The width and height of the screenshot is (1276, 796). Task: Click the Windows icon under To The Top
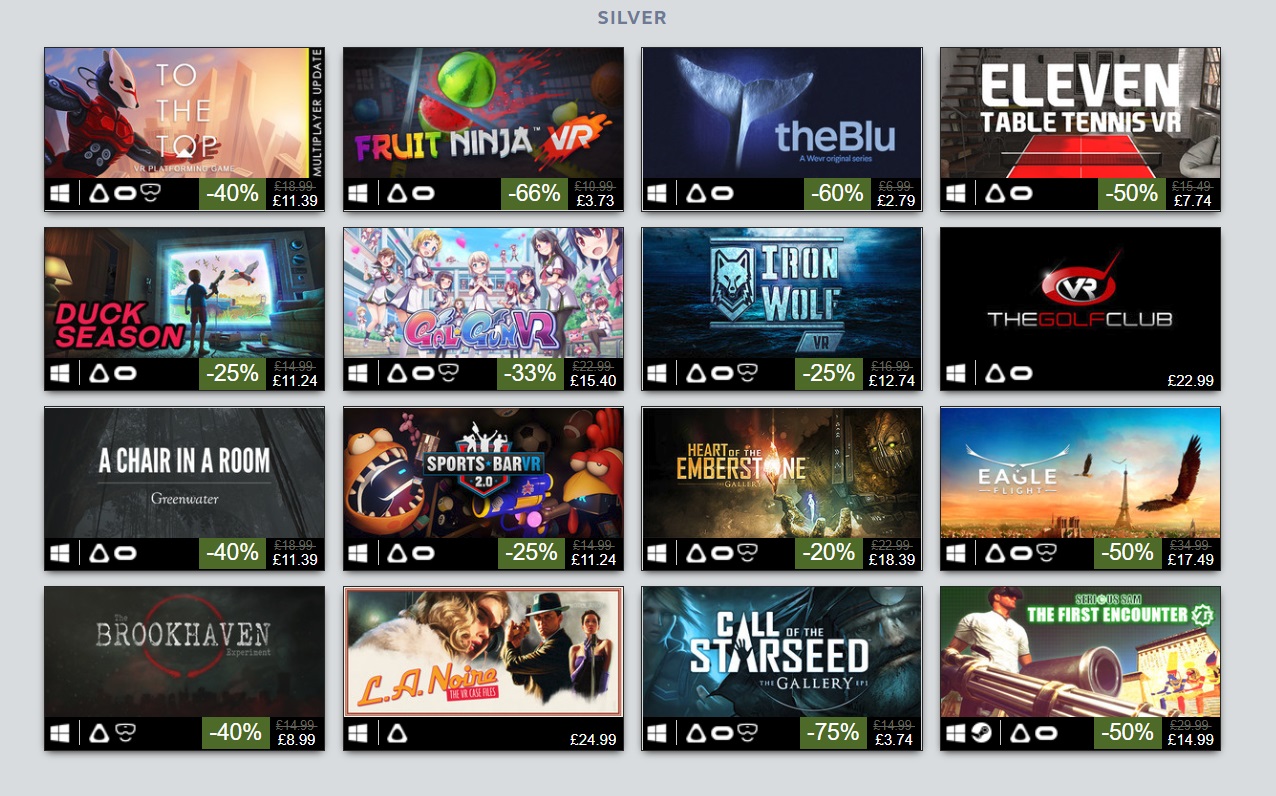coord(60,193)
